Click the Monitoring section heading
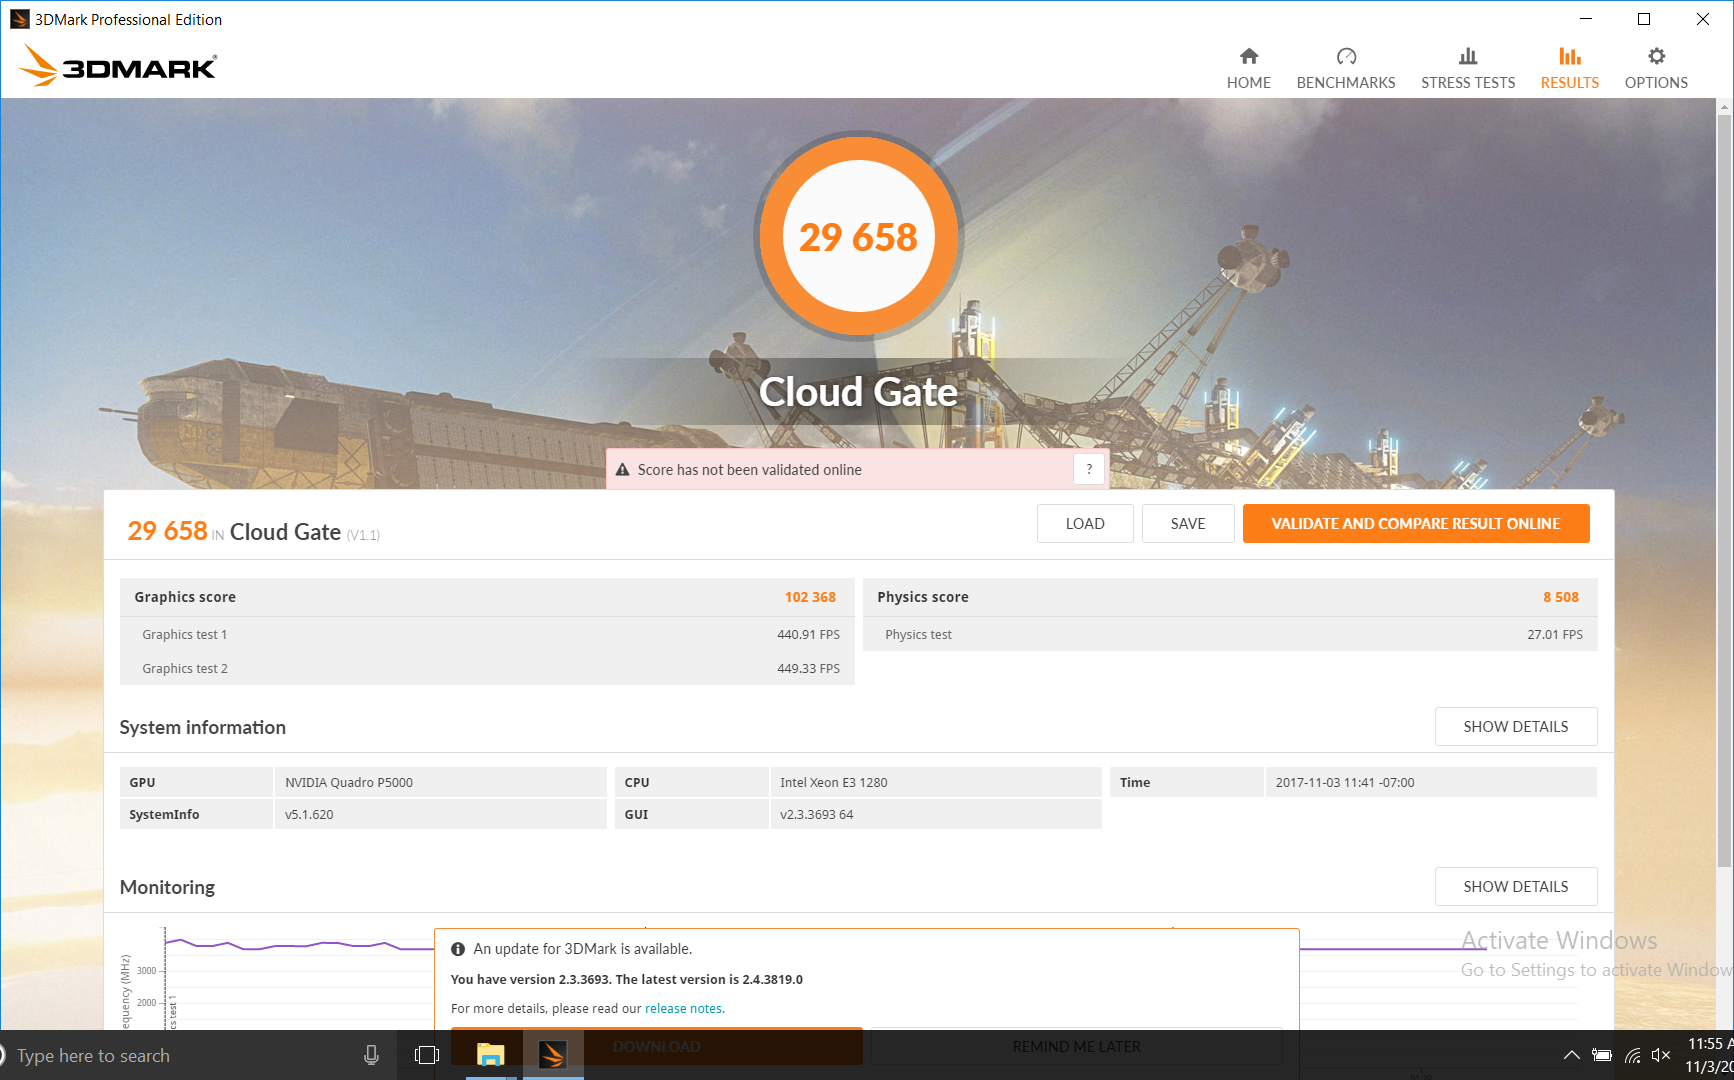1734x1080 pixels. [x=167, y=887]
